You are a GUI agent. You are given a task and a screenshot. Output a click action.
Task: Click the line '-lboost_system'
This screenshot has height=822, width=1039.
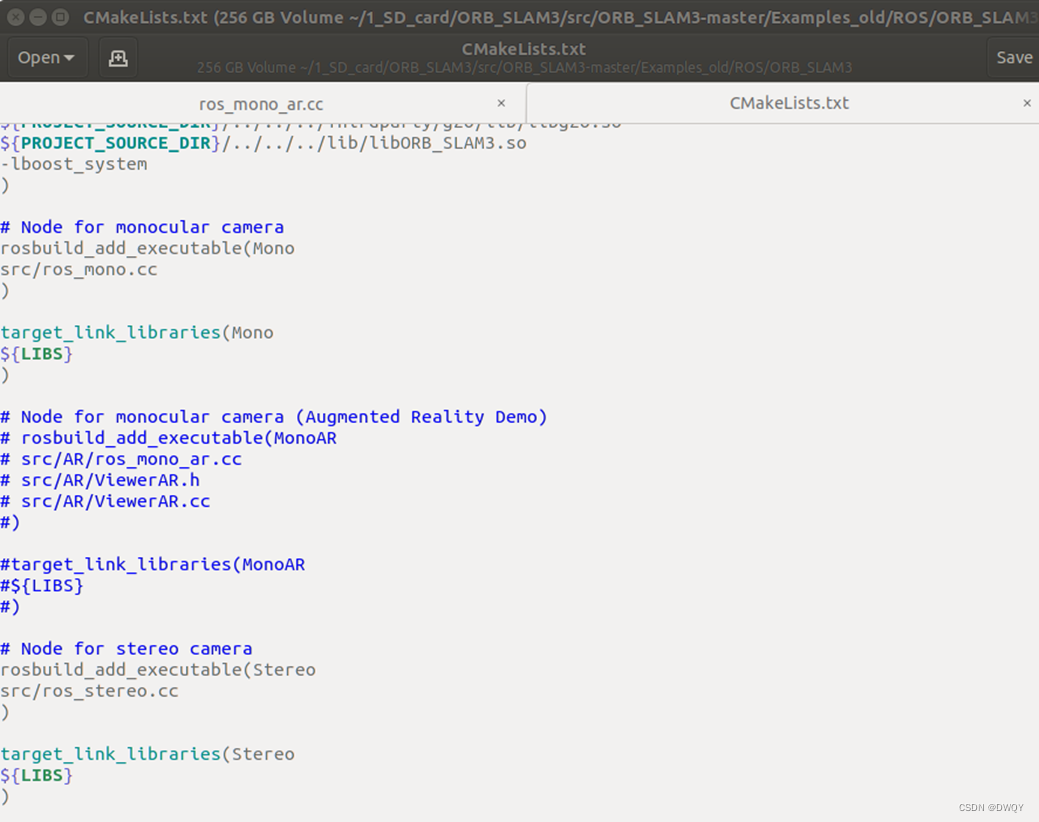74,164
